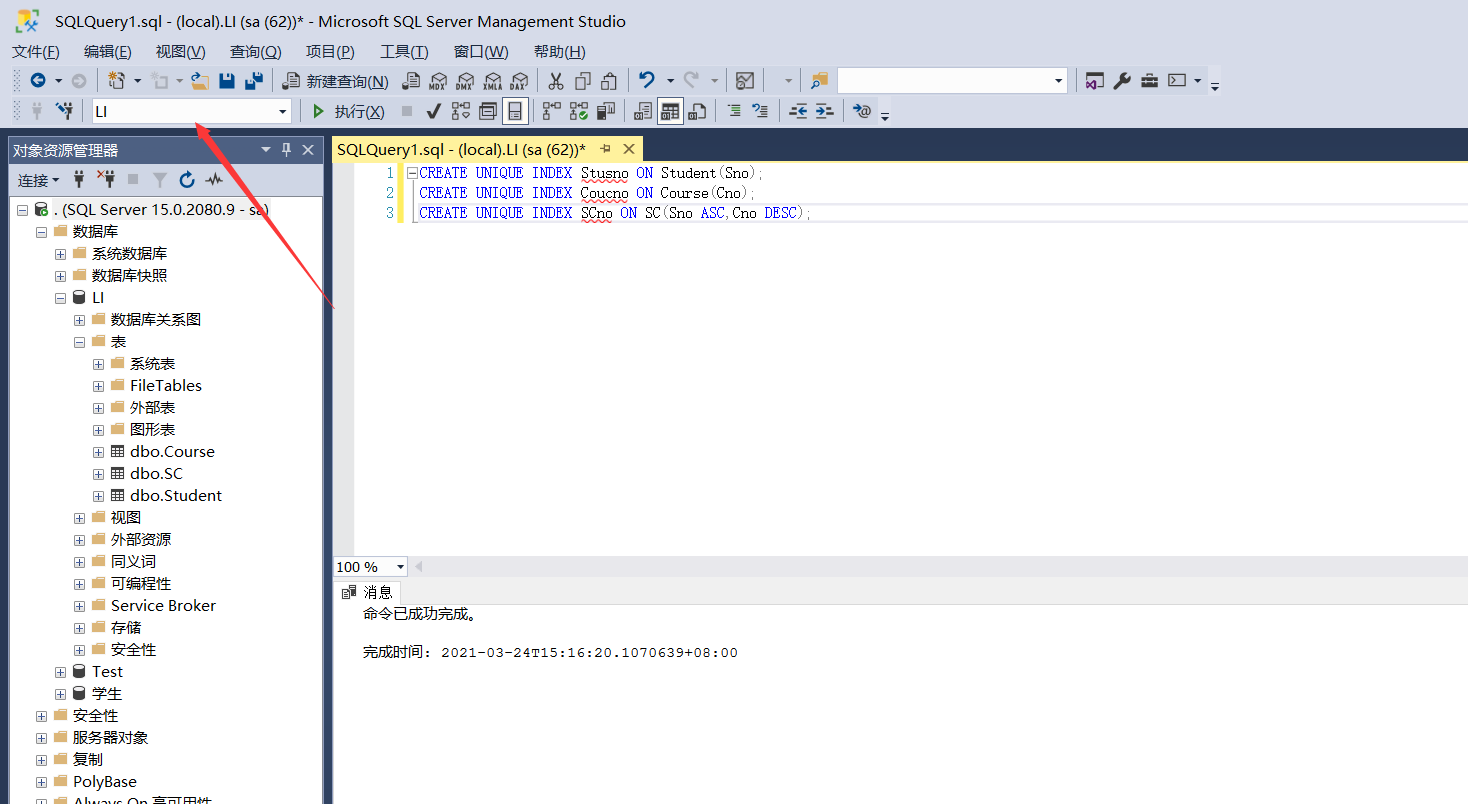Click the Save icon on the toolbar

[x=228, y=81]
